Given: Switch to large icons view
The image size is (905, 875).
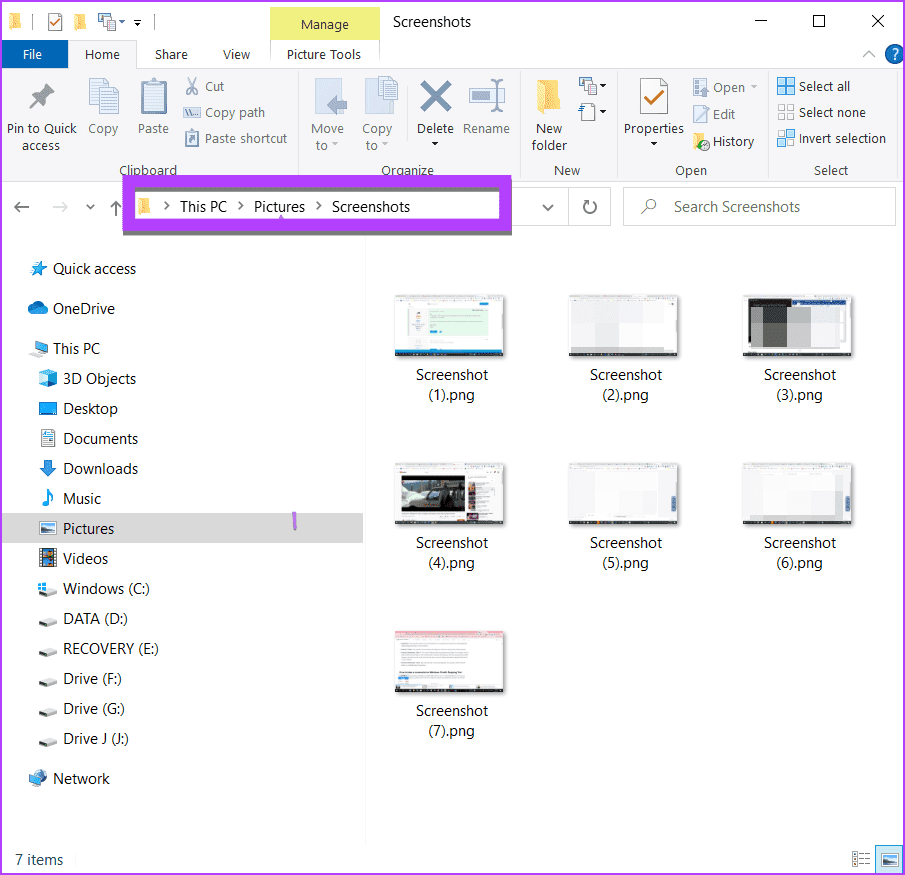Looking at the screenshot, I should coord(888,859).
